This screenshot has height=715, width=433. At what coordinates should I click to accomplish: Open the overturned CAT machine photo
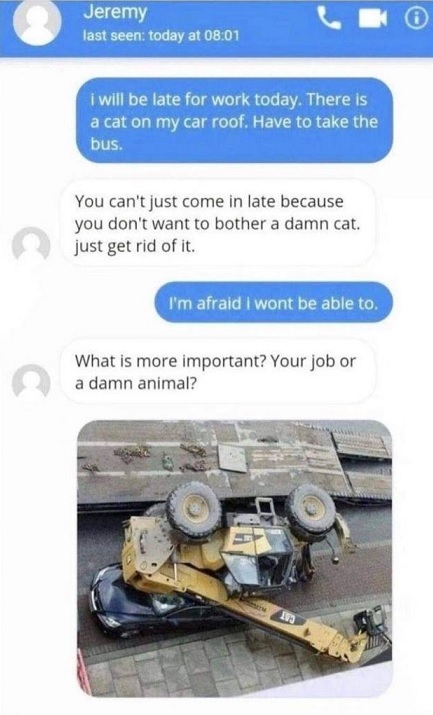click(x=234, y=558)
